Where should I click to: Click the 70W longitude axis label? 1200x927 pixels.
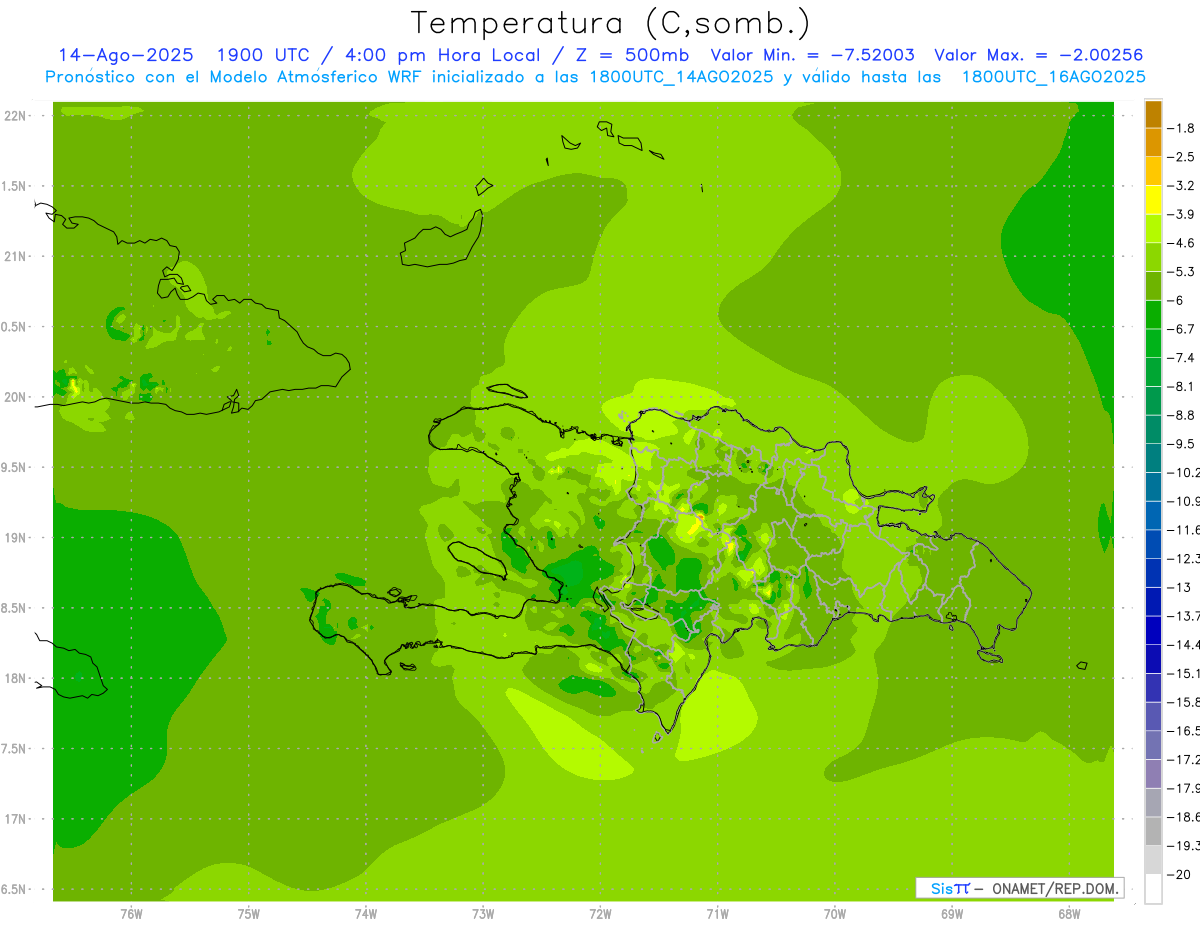click(835, 914)
